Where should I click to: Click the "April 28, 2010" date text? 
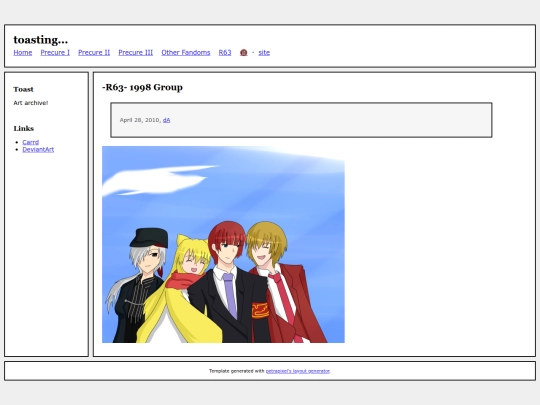click(140, 120)
